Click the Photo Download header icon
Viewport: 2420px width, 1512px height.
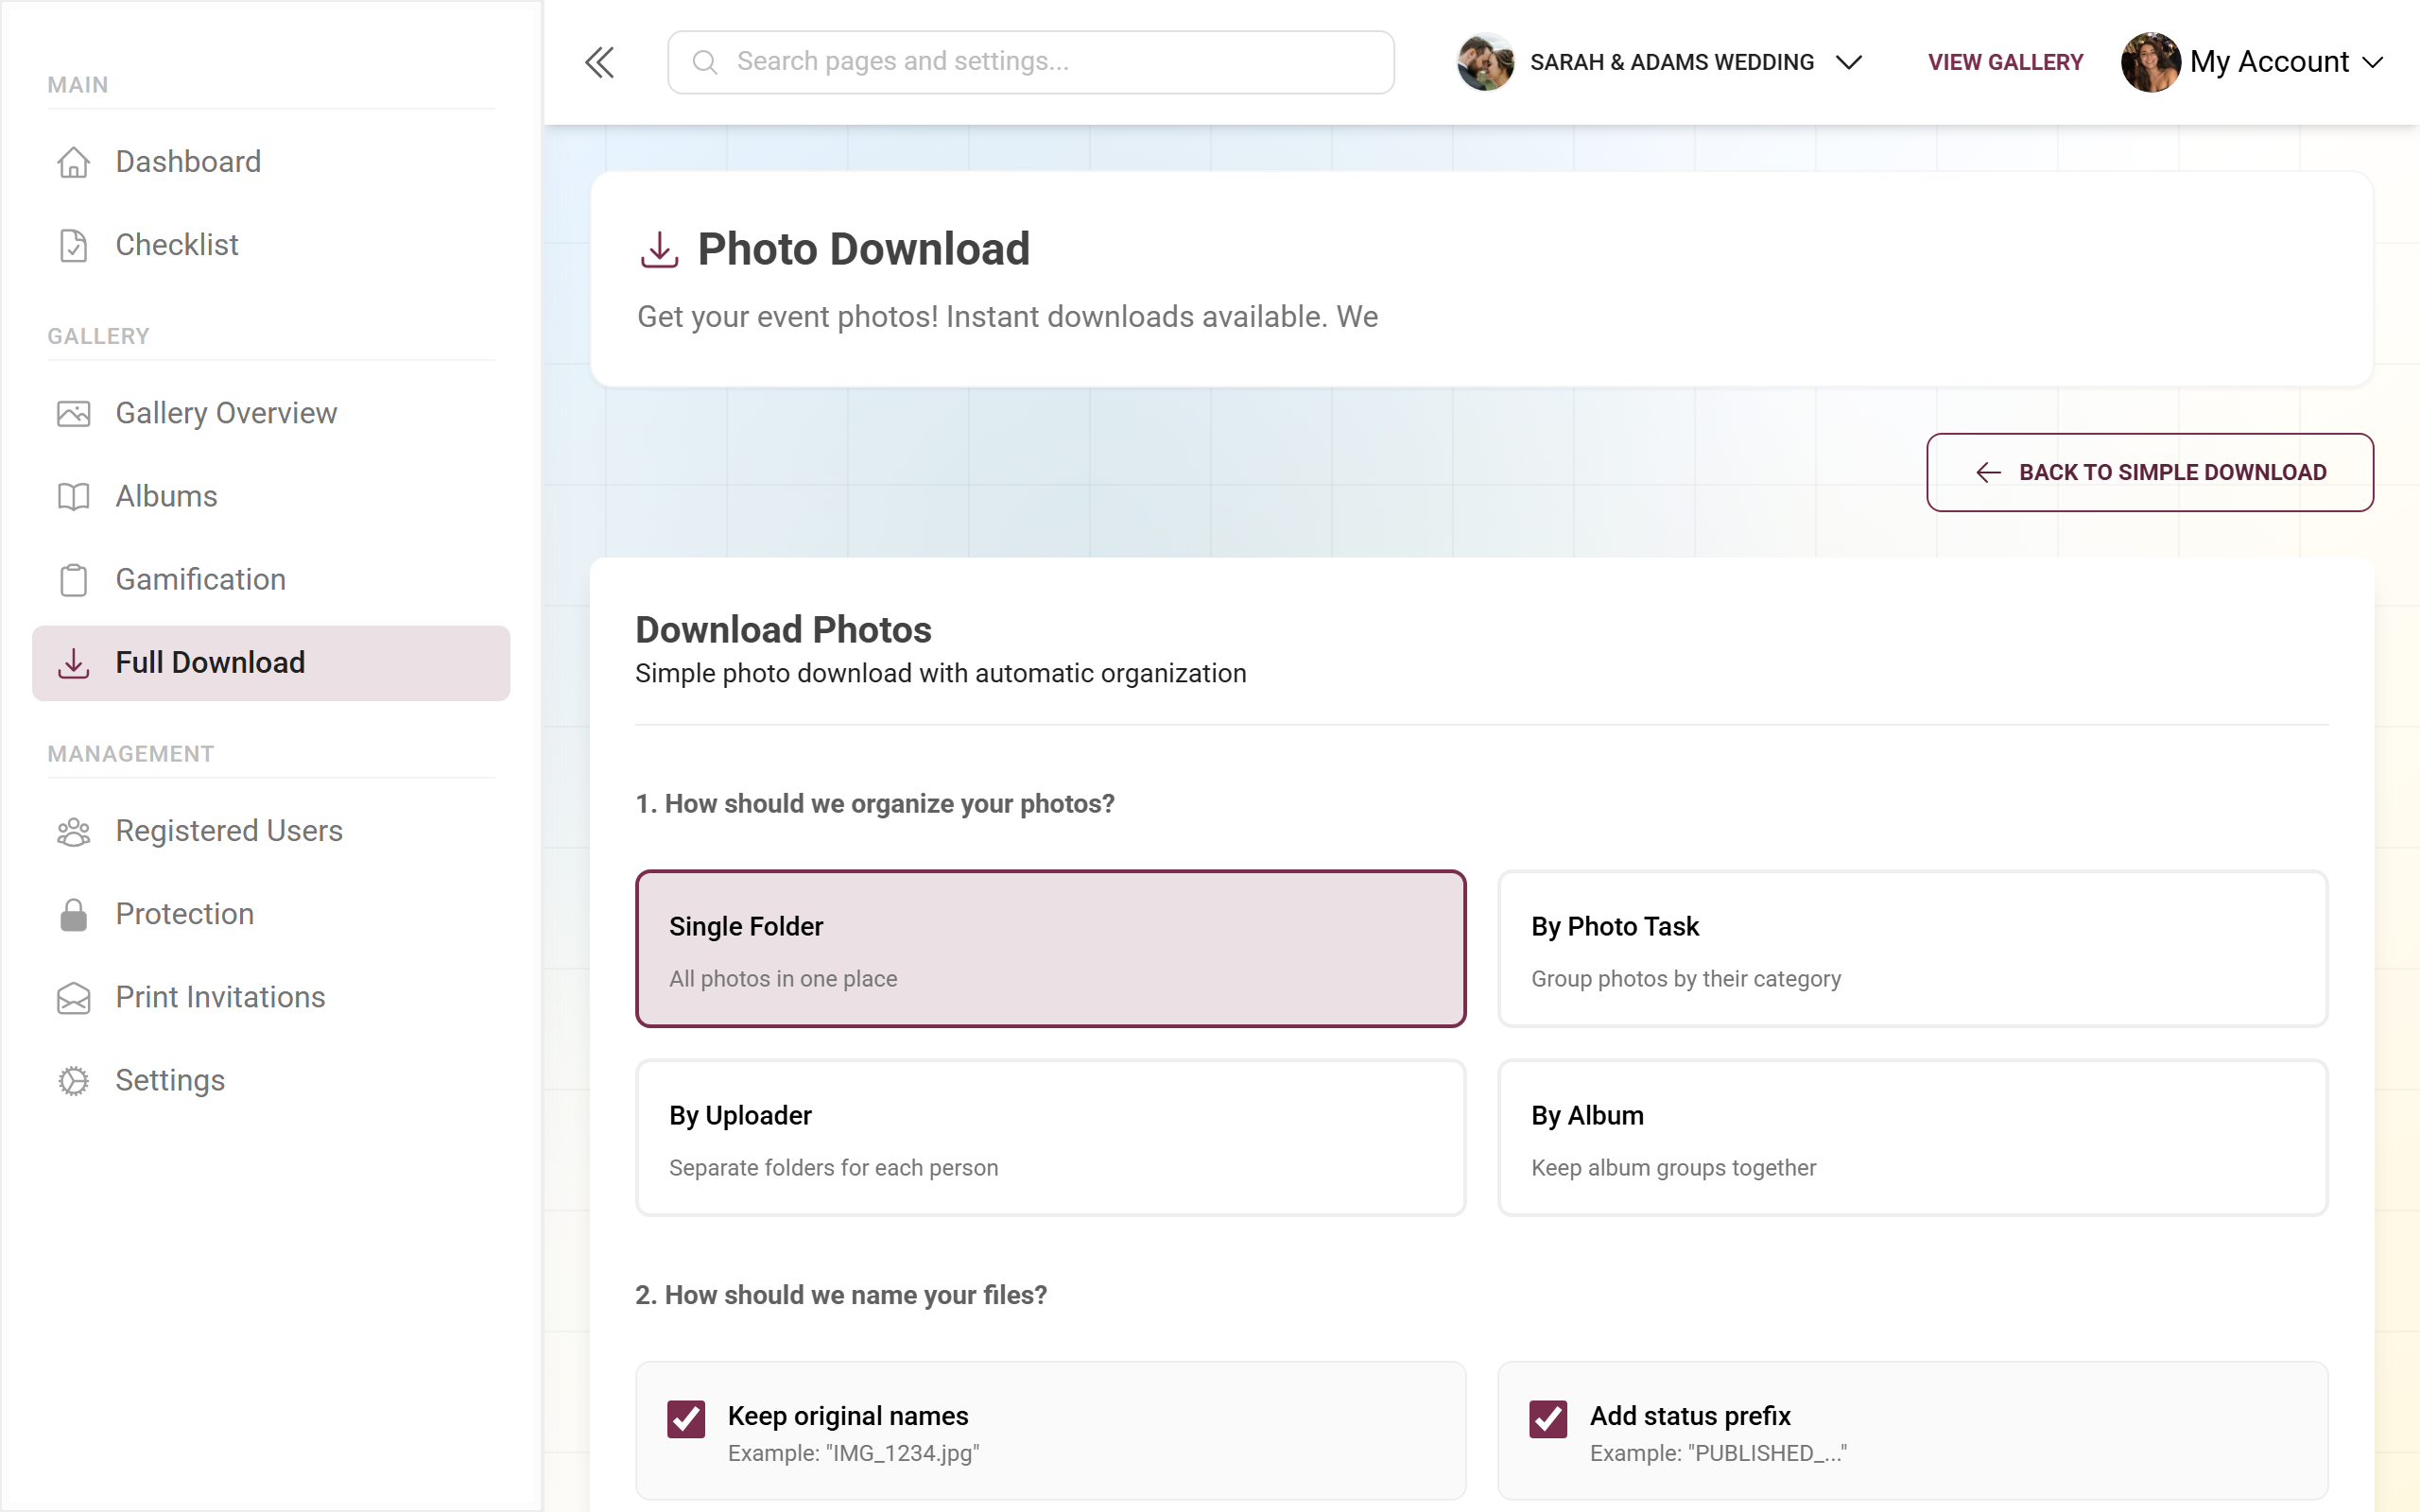click(x=659, y=249)
